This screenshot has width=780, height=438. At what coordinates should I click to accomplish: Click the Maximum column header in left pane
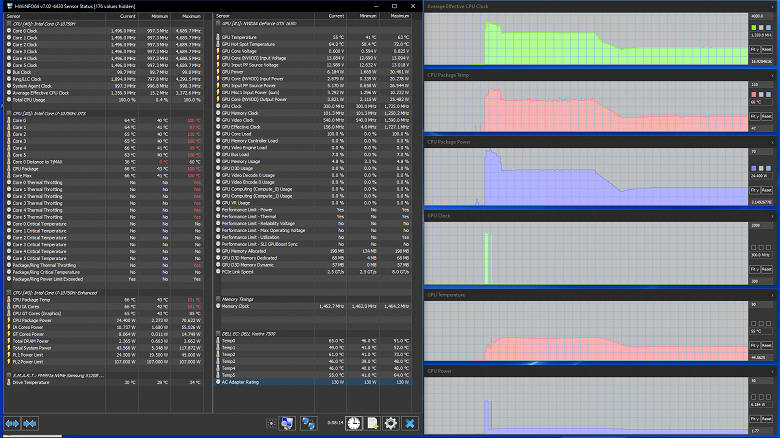tap(187, 16)
